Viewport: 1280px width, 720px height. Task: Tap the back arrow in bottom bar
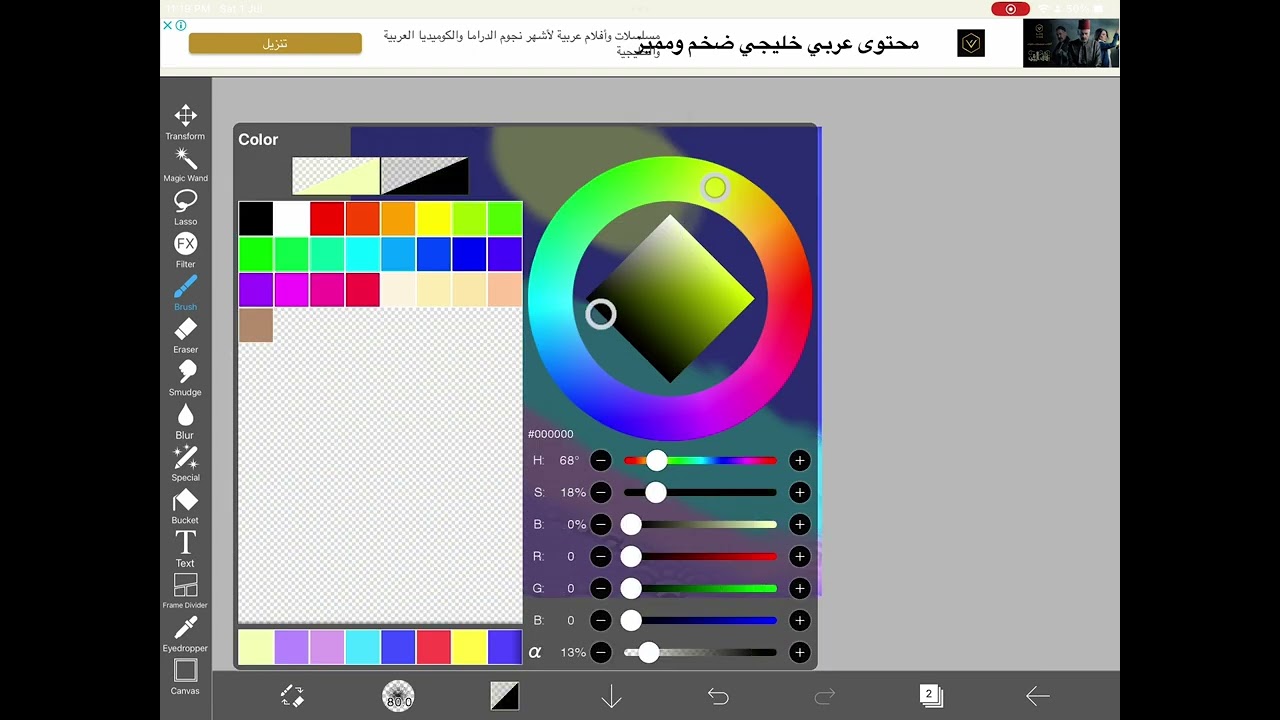click(1038, 696)
